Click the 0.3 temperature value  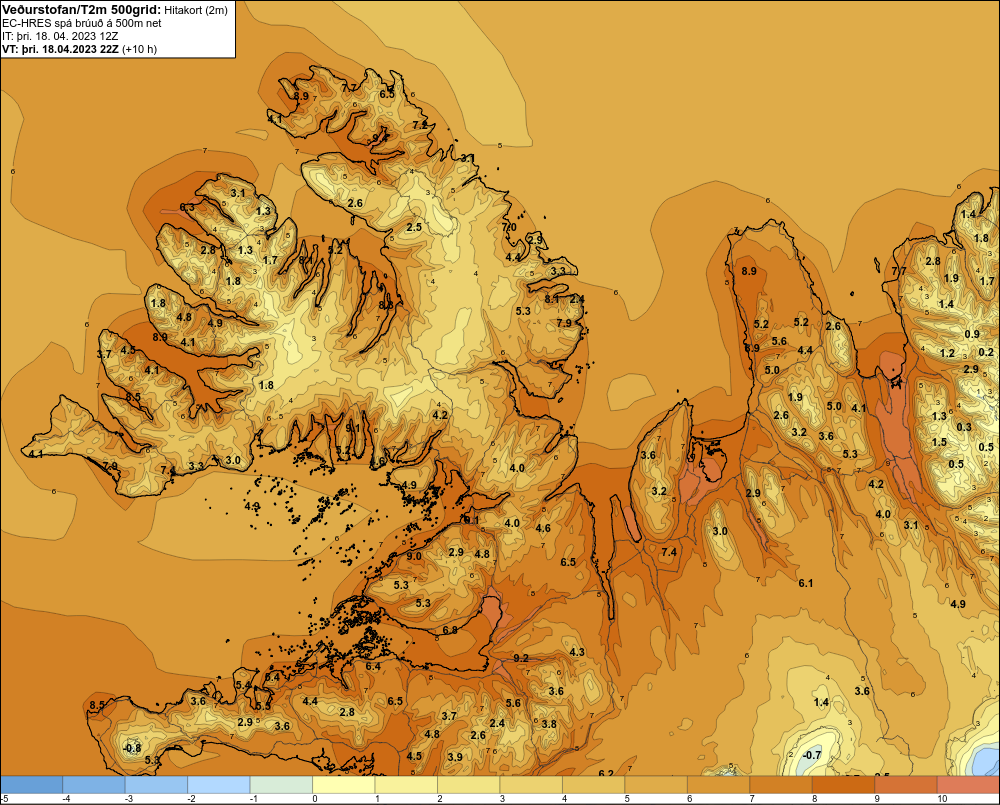click(x=964, y=427)
